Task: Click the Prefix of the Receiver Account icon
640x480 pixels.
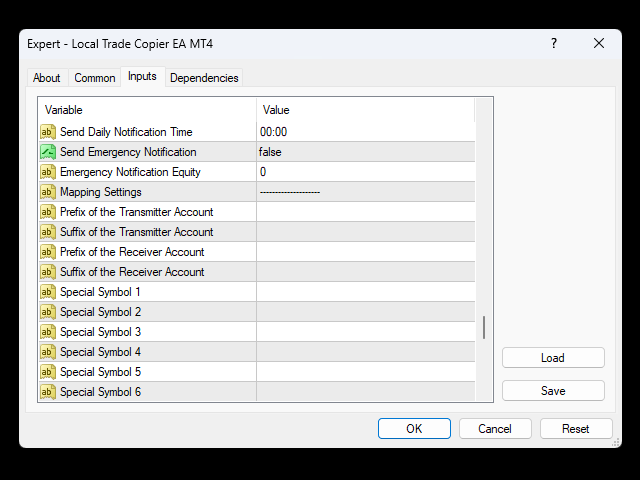Action: click(48, 252)
